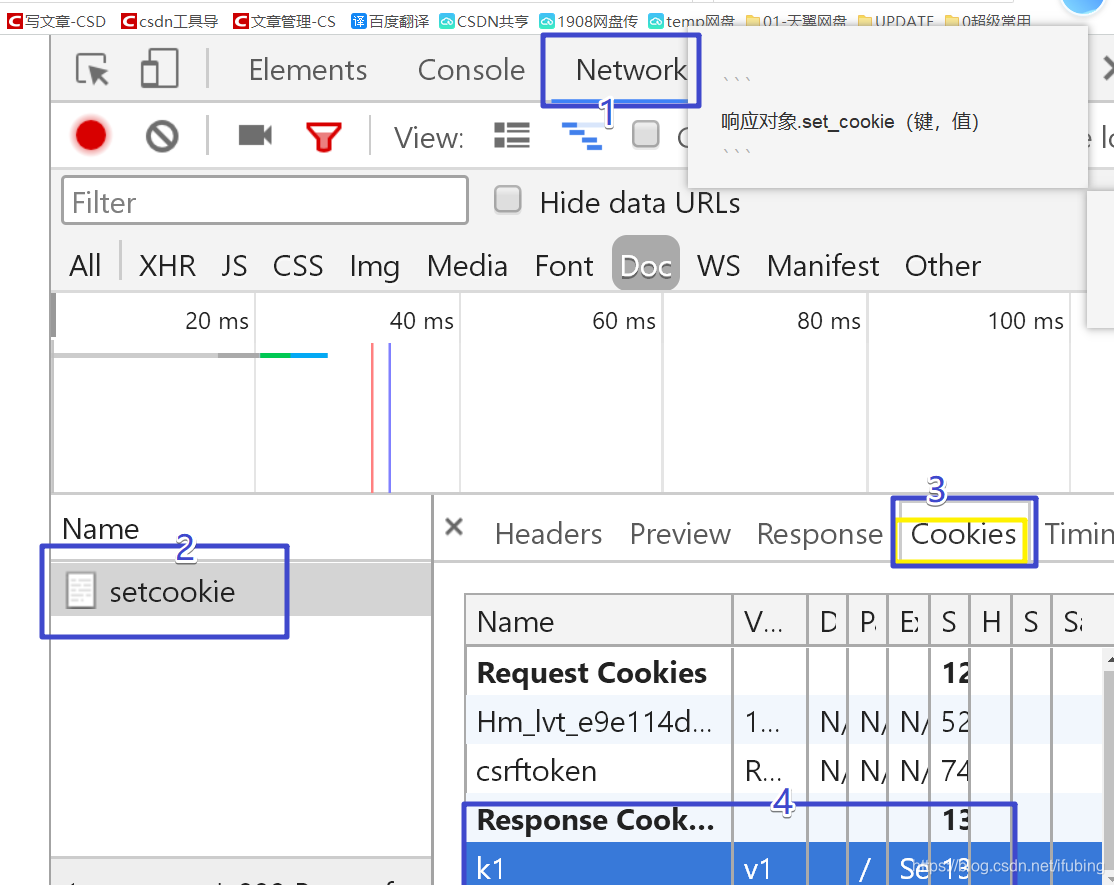Filter requests by JS

[x=234, y=266]
